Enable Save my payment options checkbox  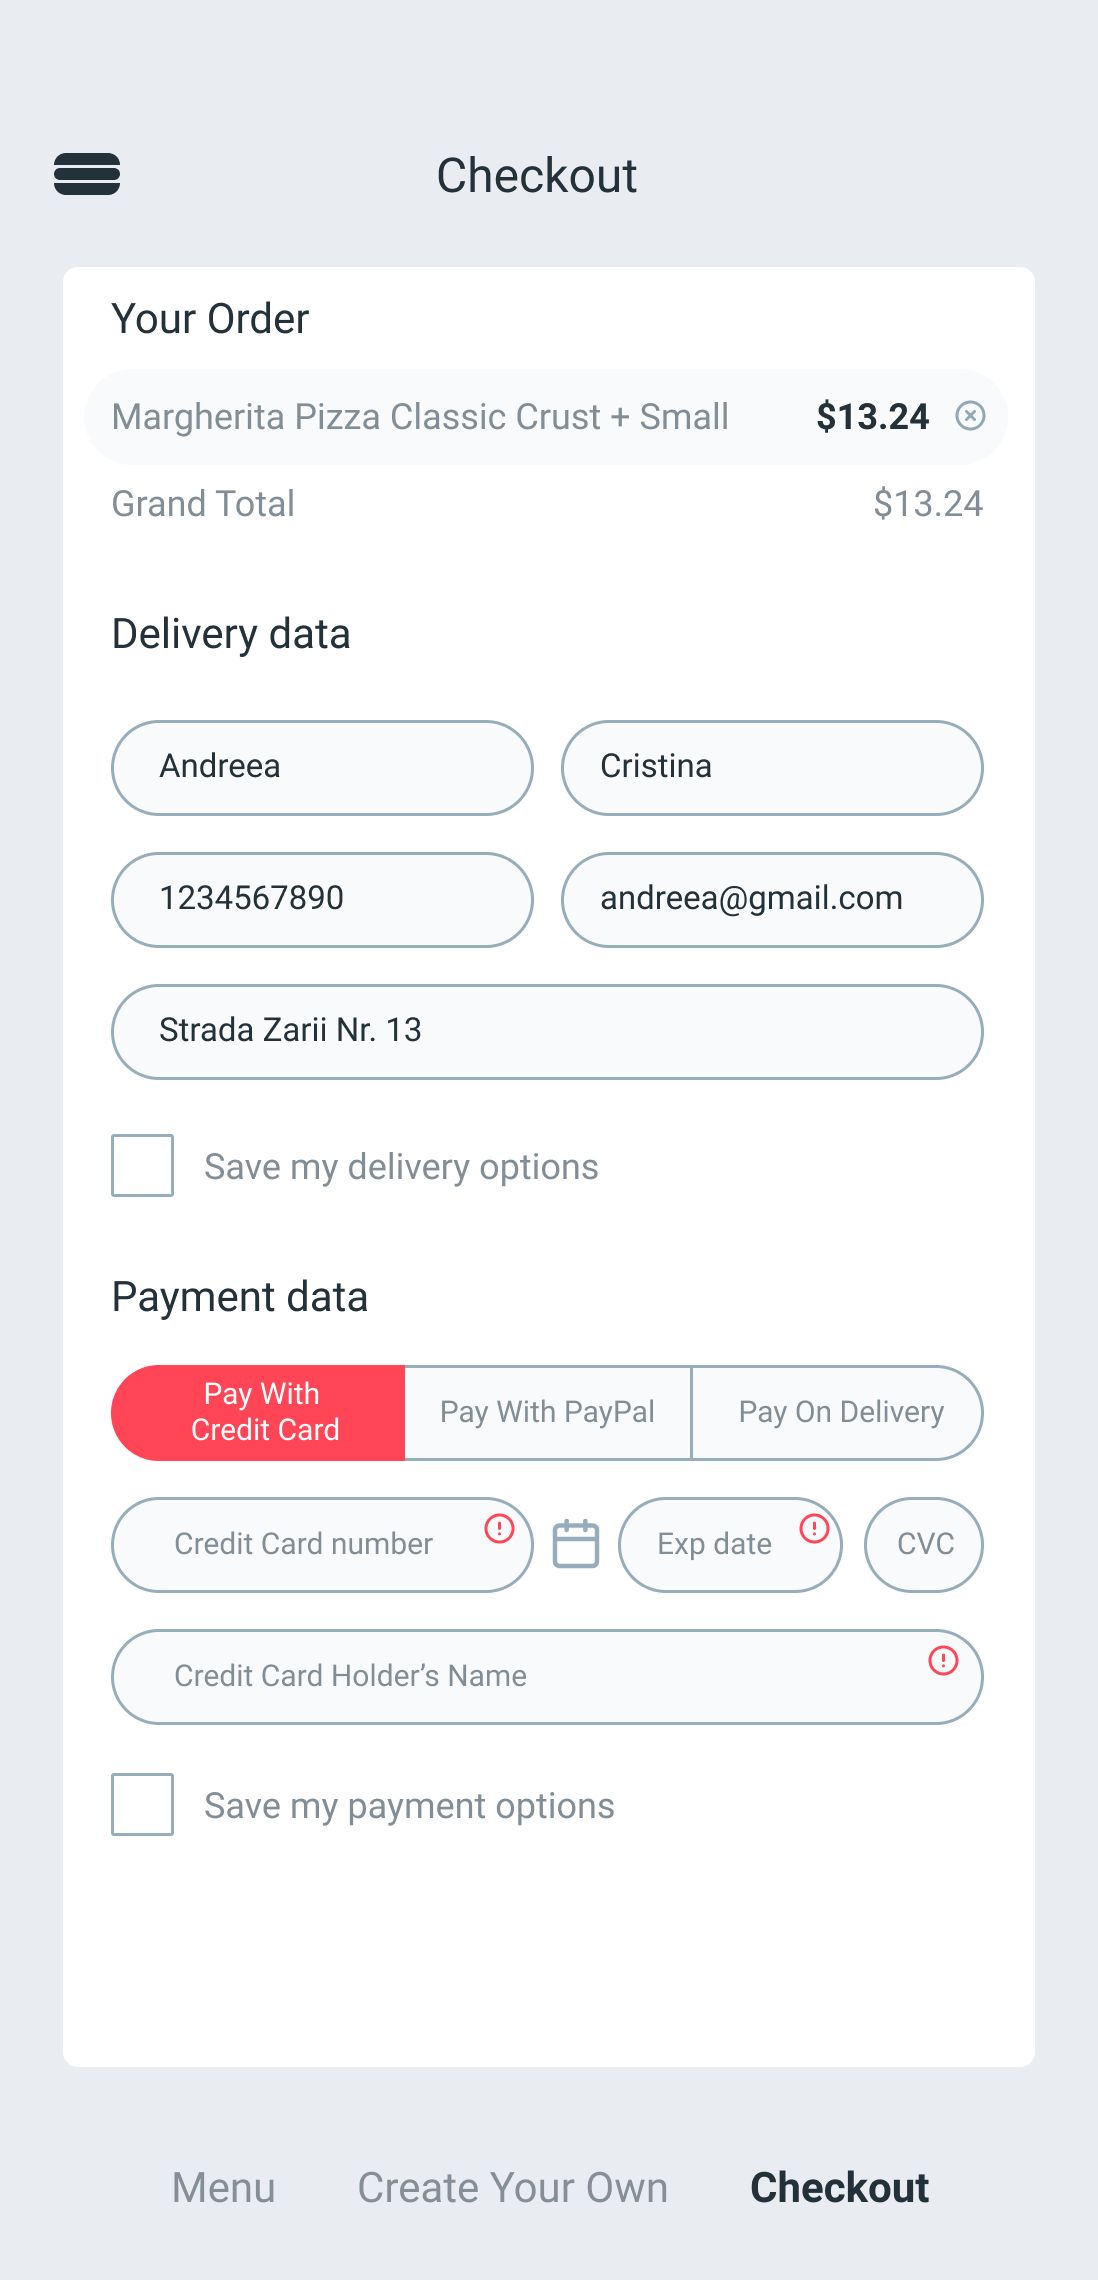(x=143, y=1804)
